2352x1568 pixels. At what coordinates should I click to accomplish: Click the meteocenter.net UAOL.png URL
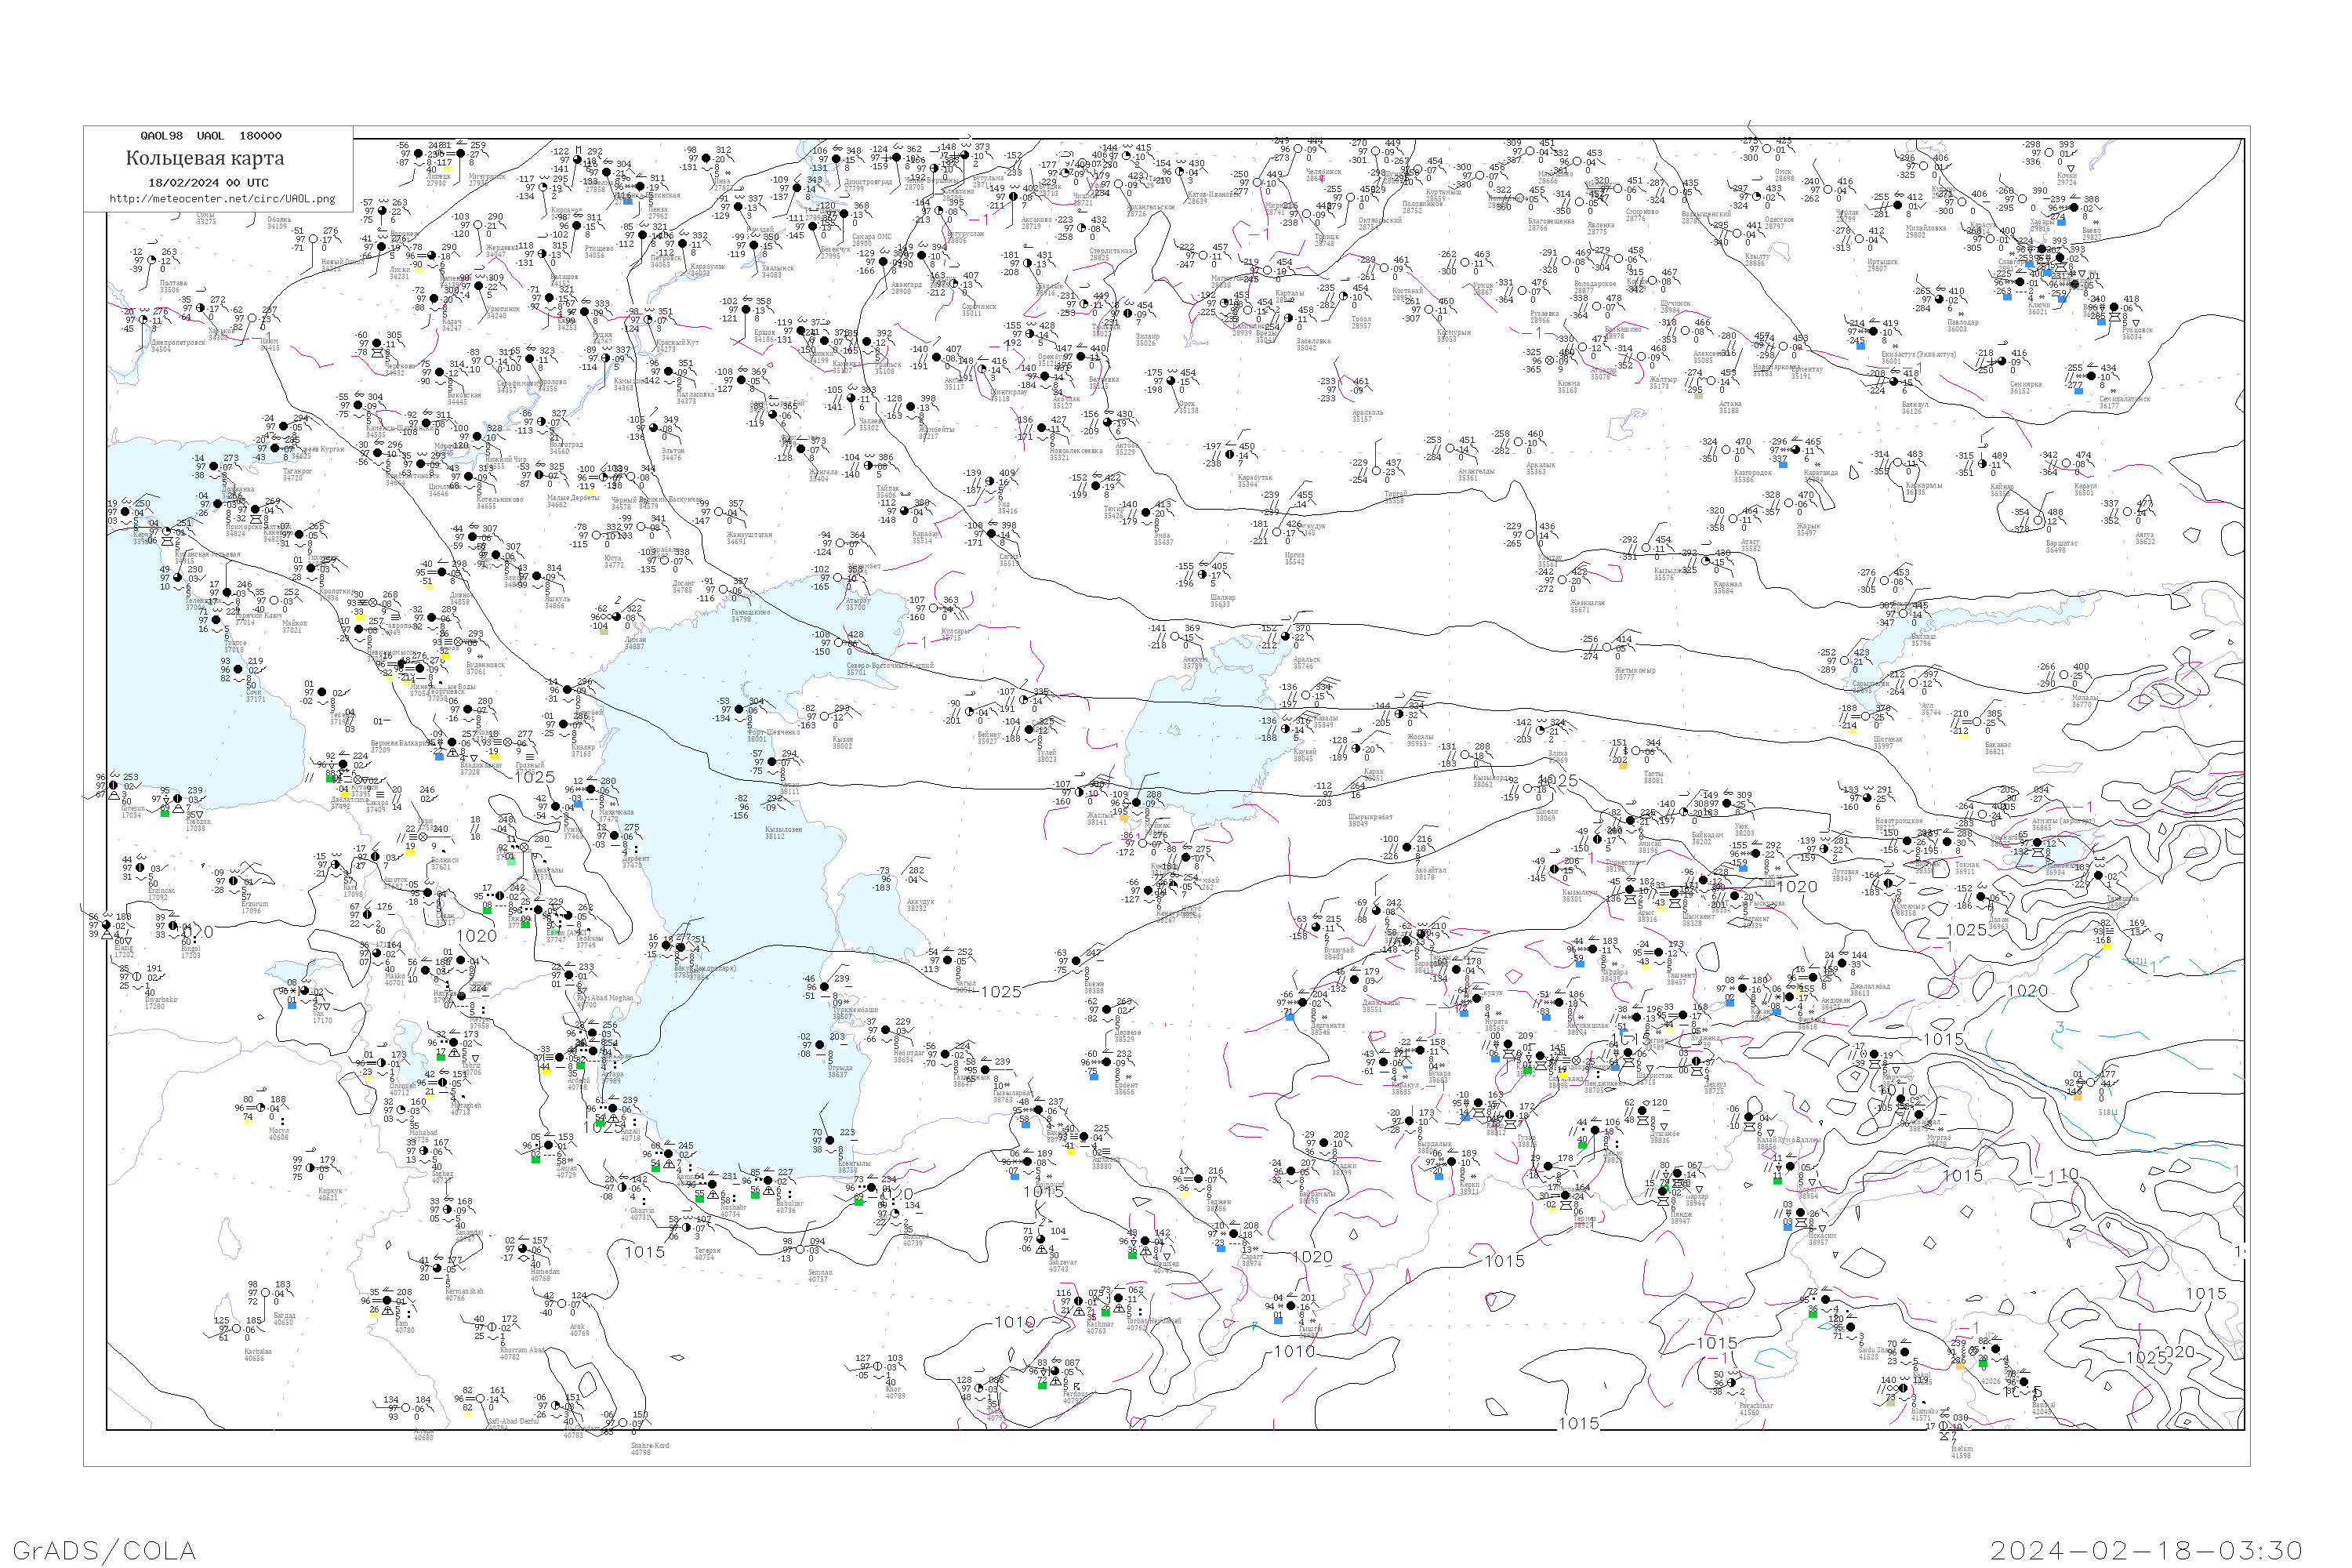click(222, 199)
